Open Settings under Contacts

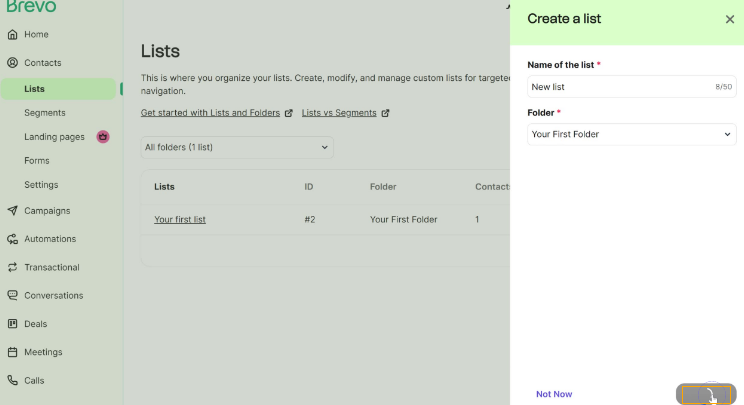(41, 185)
